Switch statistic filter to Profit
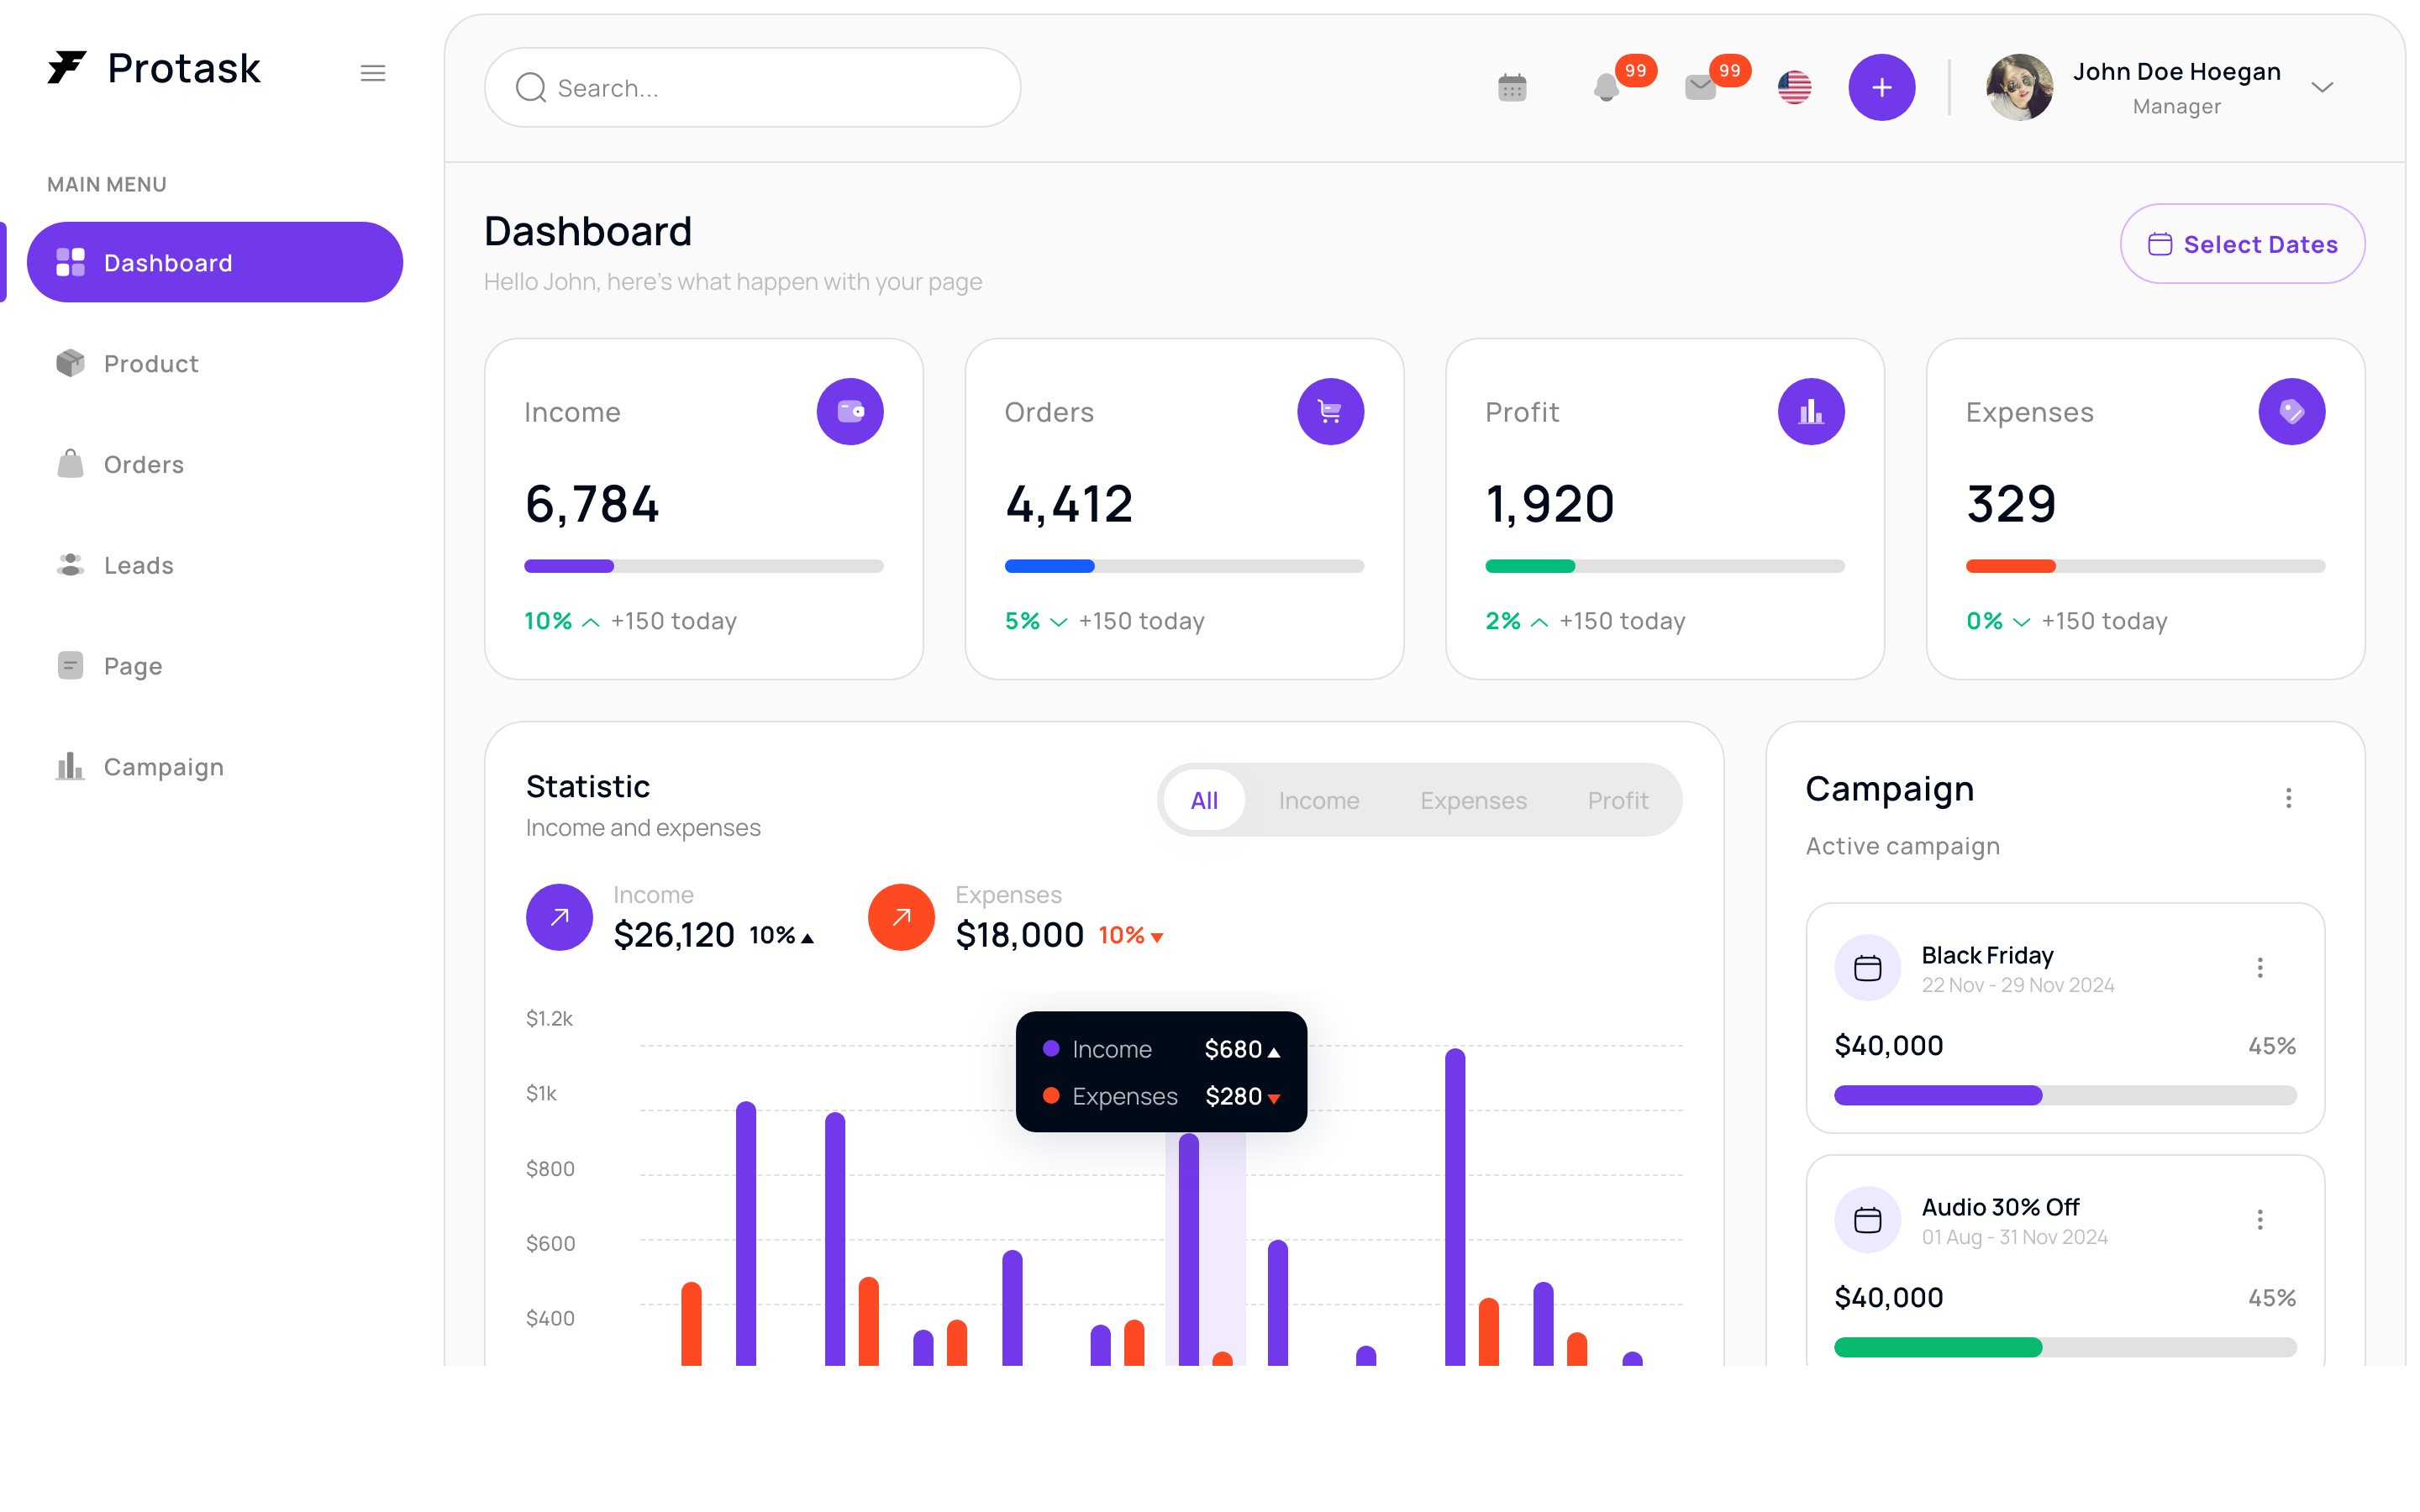Image resolution: width=2420 pixels, height=1512 pixels. [1617, 800]
